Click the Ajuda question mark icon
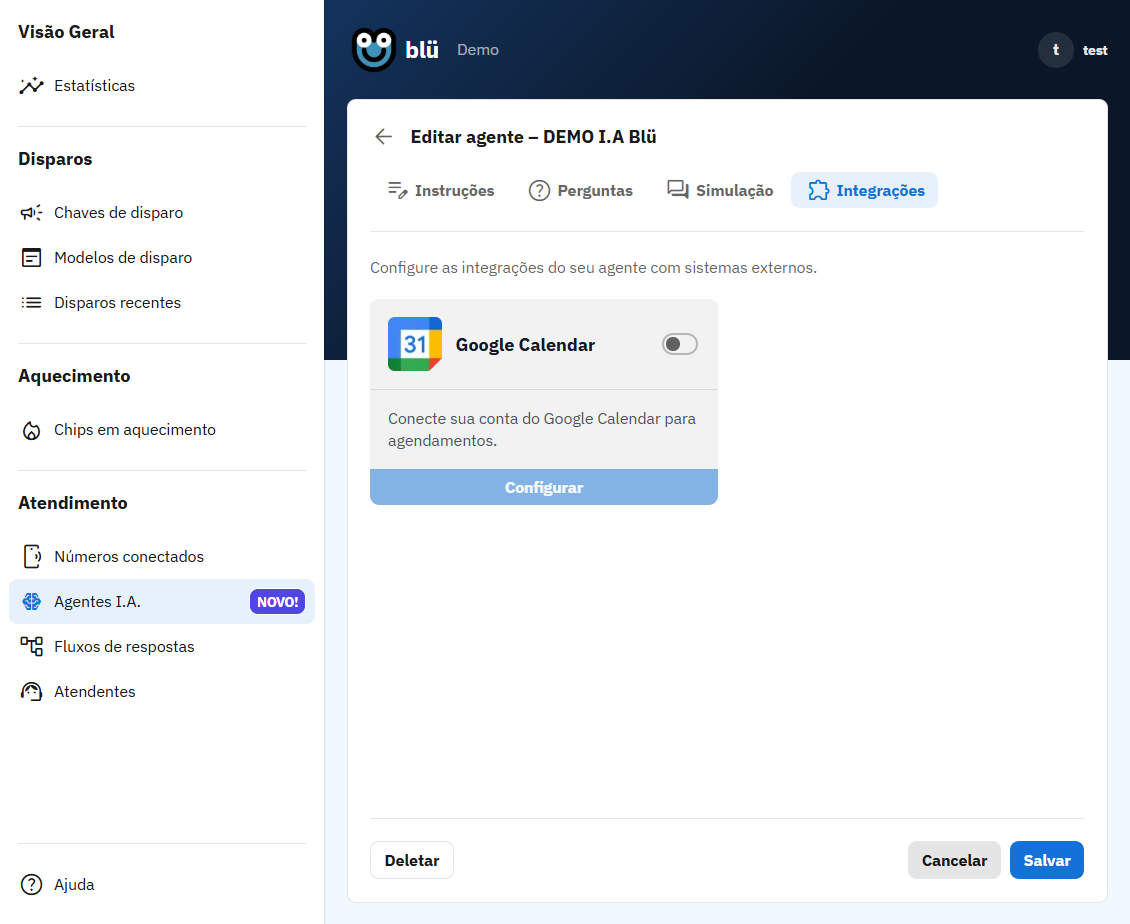The image size is (1130, 924). [31, 884]
